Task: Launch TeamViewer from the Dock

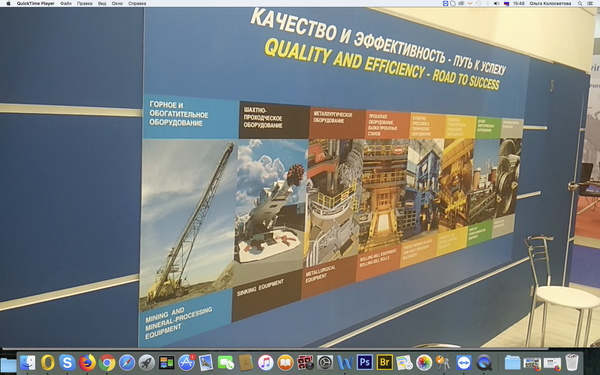Action: pos(464,362)
